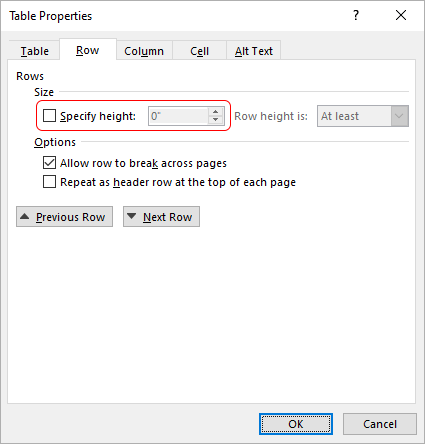Click the down triangle on Next Row

[x=132, y=217]
